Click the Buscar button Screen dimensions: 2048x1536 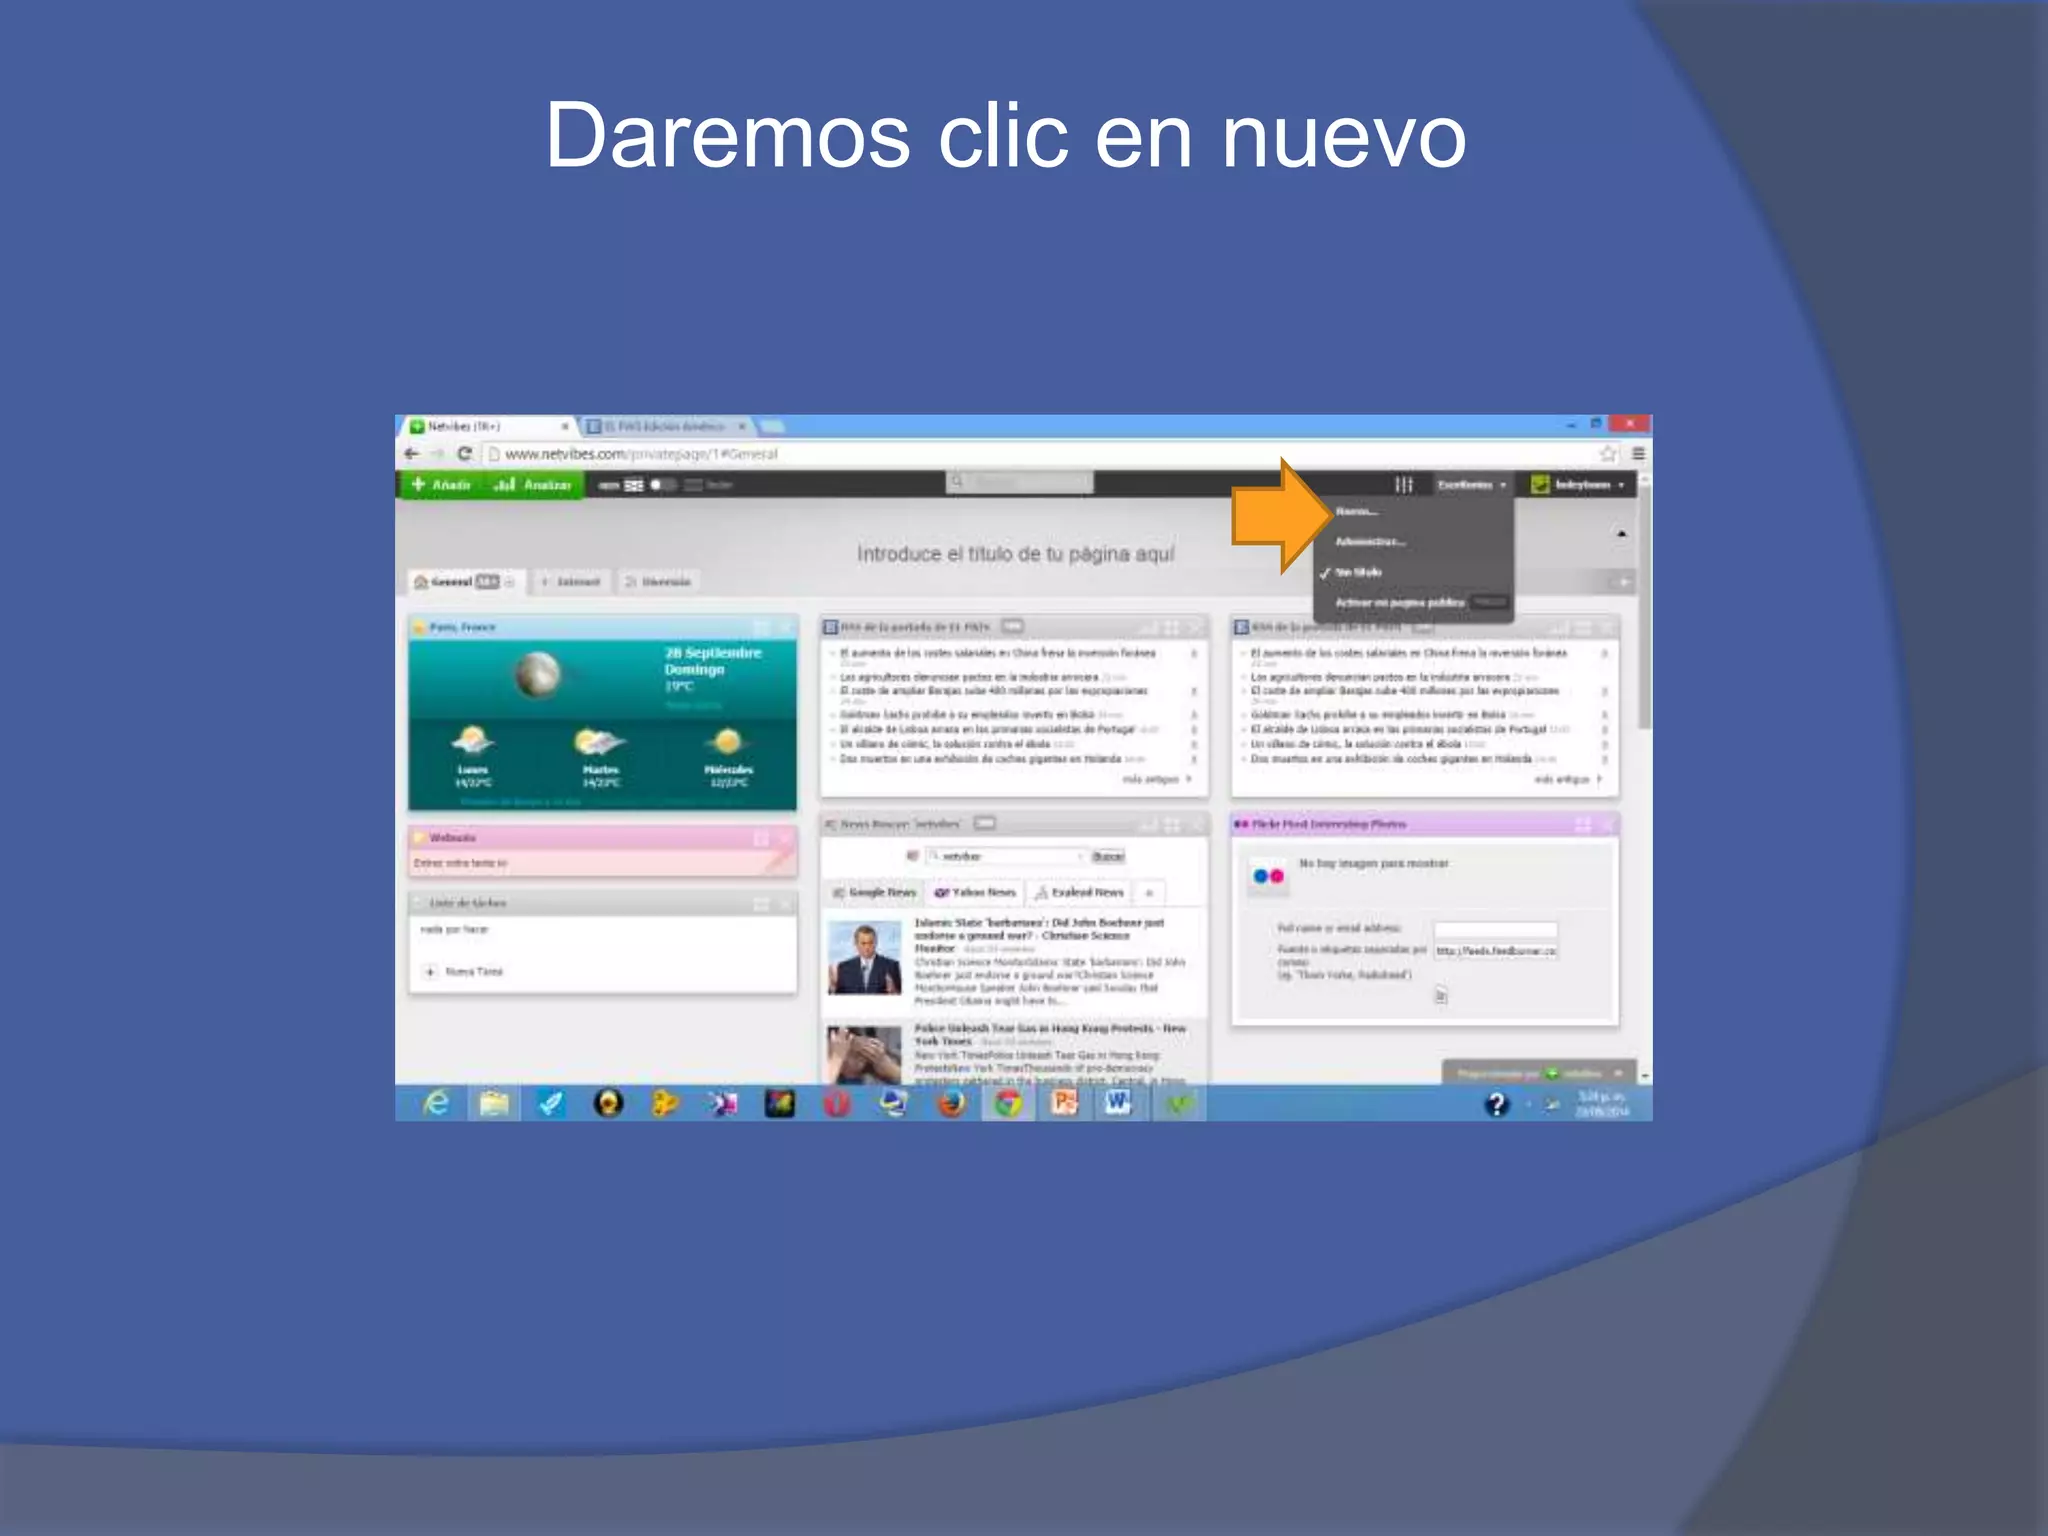coord(1108,857)
